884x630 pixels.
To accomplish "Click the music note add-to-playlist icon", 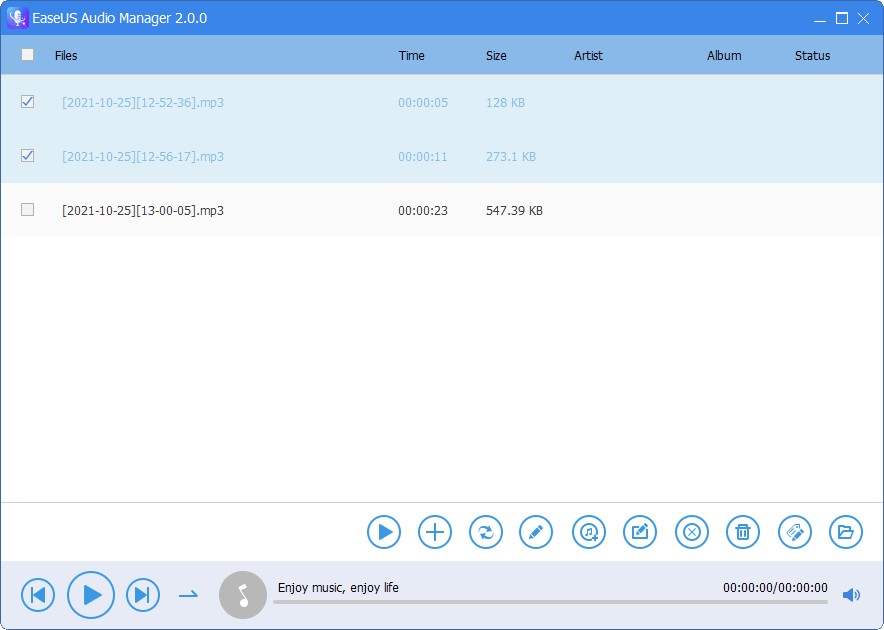I will (589, 532).
